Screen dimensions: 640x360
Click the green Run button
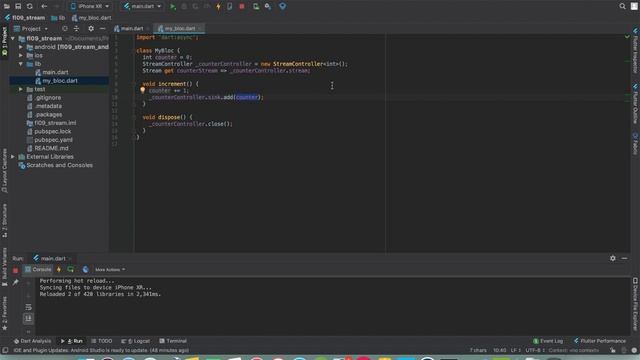tap(173, 7)
